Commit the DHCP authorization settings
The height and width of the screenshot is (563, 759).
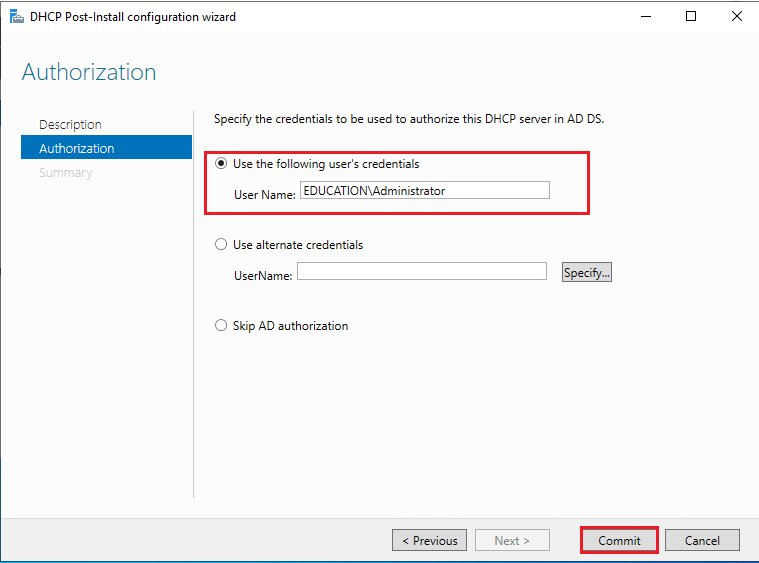[x=619, y=540]
